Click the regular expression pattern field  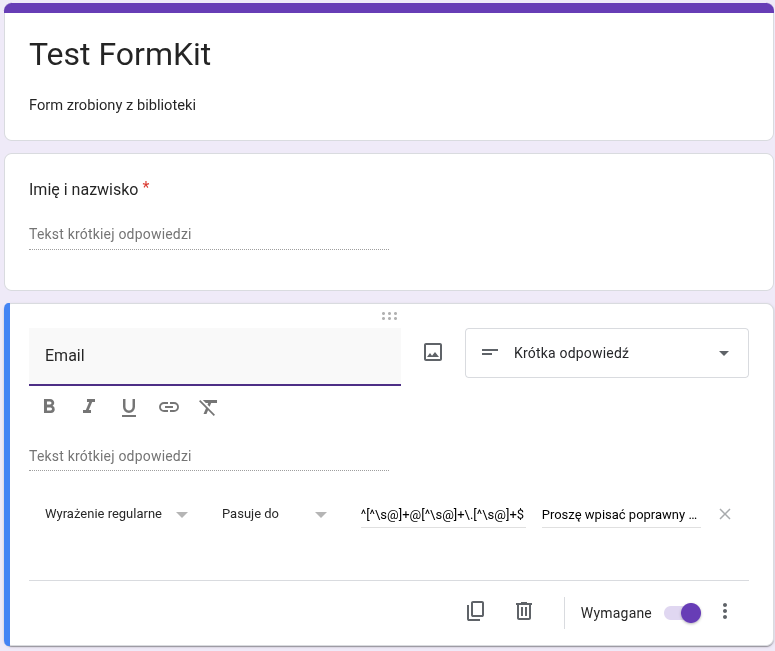442,515
